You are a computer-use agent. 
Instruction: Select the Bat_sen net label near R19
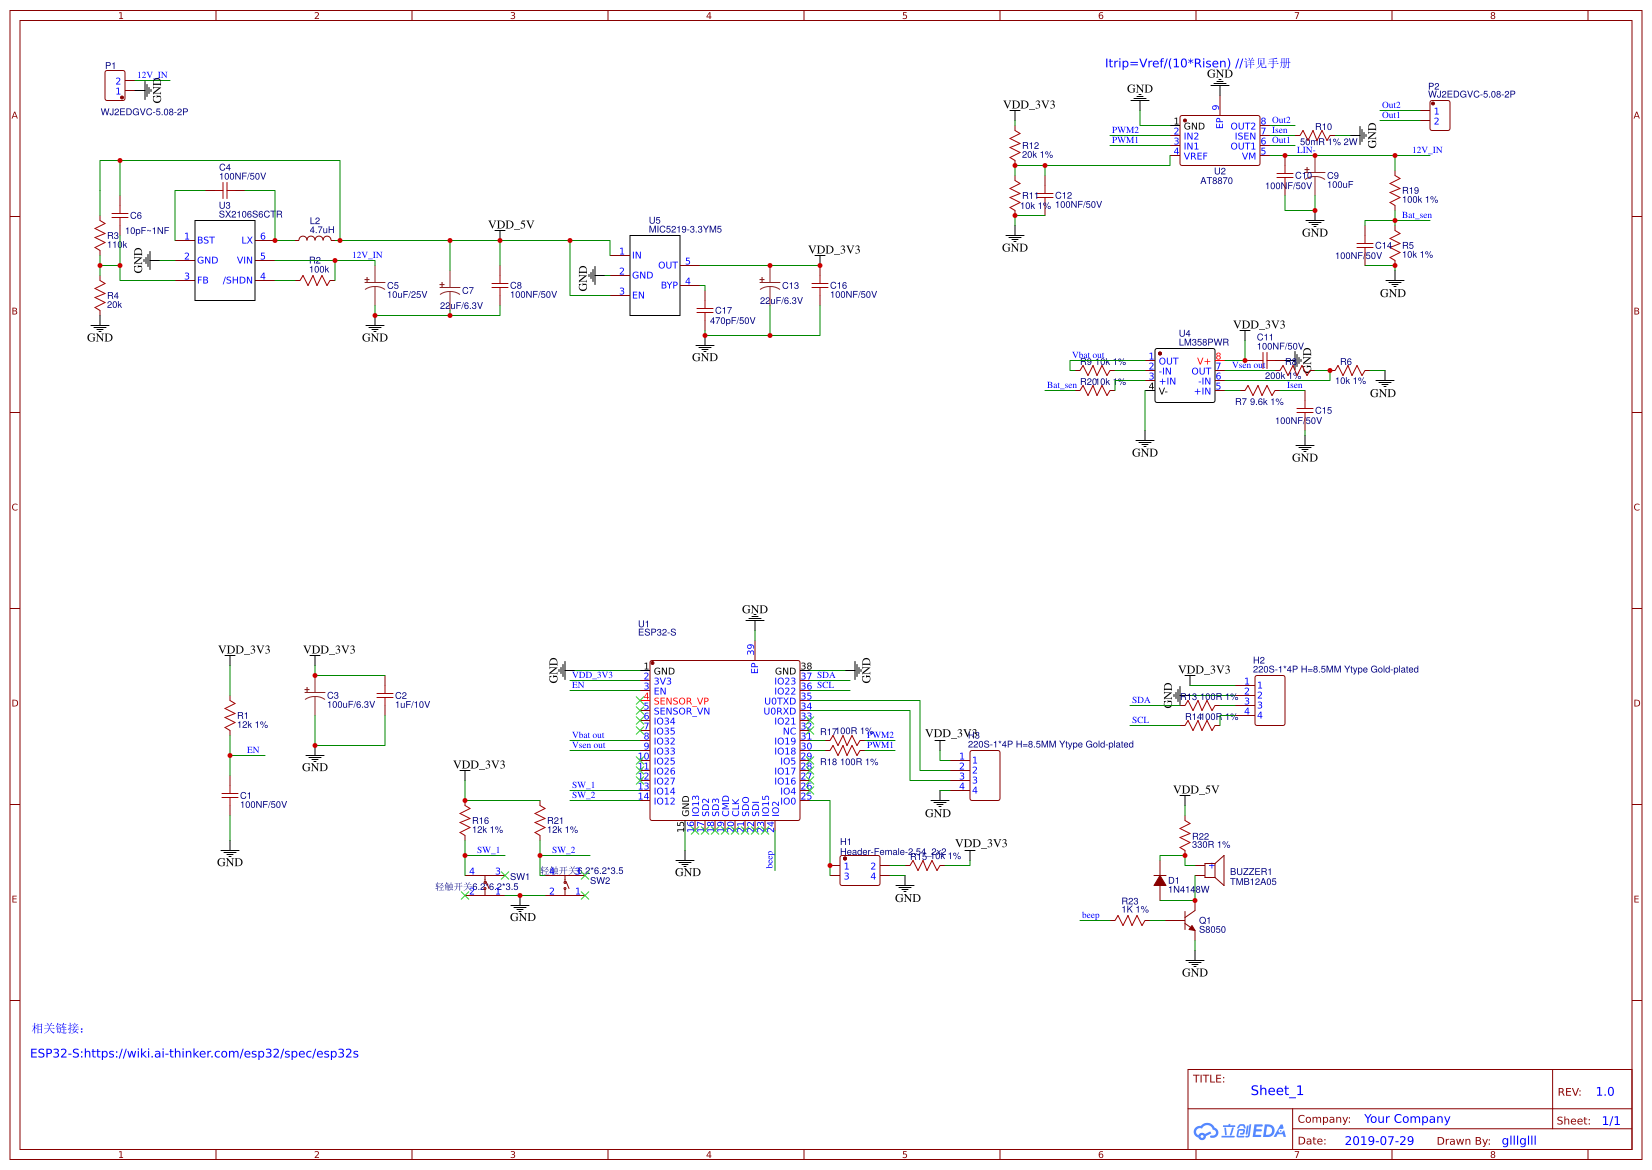pyautogui.click(x=1417, y=215)
